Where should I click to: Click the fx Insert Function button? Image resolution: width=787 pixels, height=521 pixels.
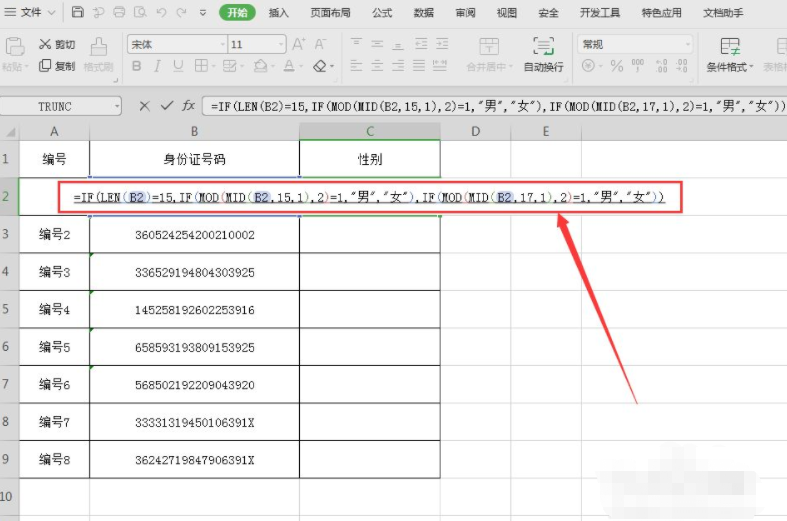click(188, 106)
